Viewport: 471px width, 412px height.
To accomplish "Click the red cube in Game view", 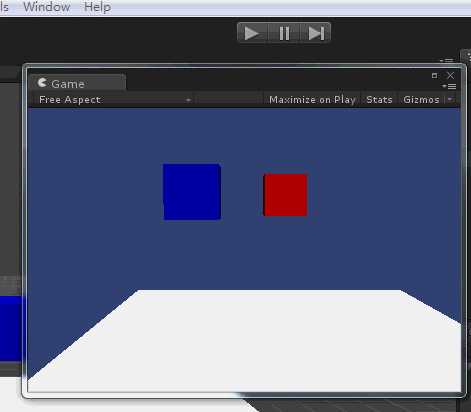I will coord(285,195).
